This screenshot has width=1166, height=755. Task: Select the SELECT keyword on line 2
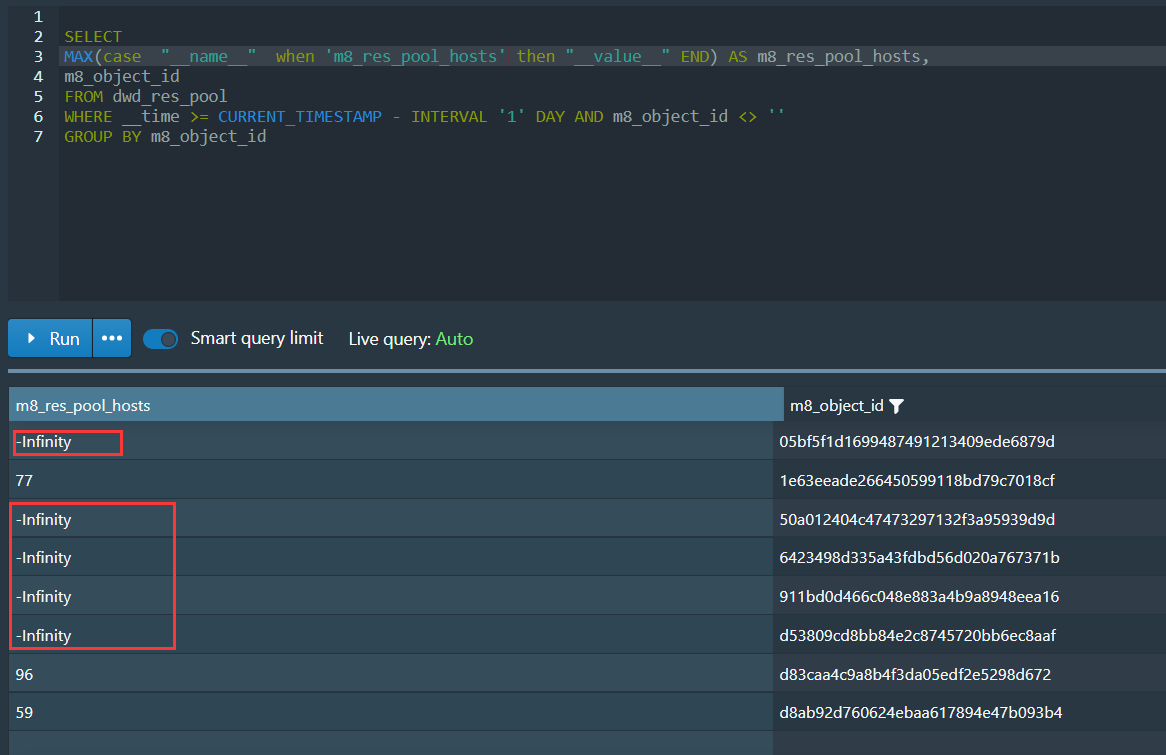click(93, 36)
